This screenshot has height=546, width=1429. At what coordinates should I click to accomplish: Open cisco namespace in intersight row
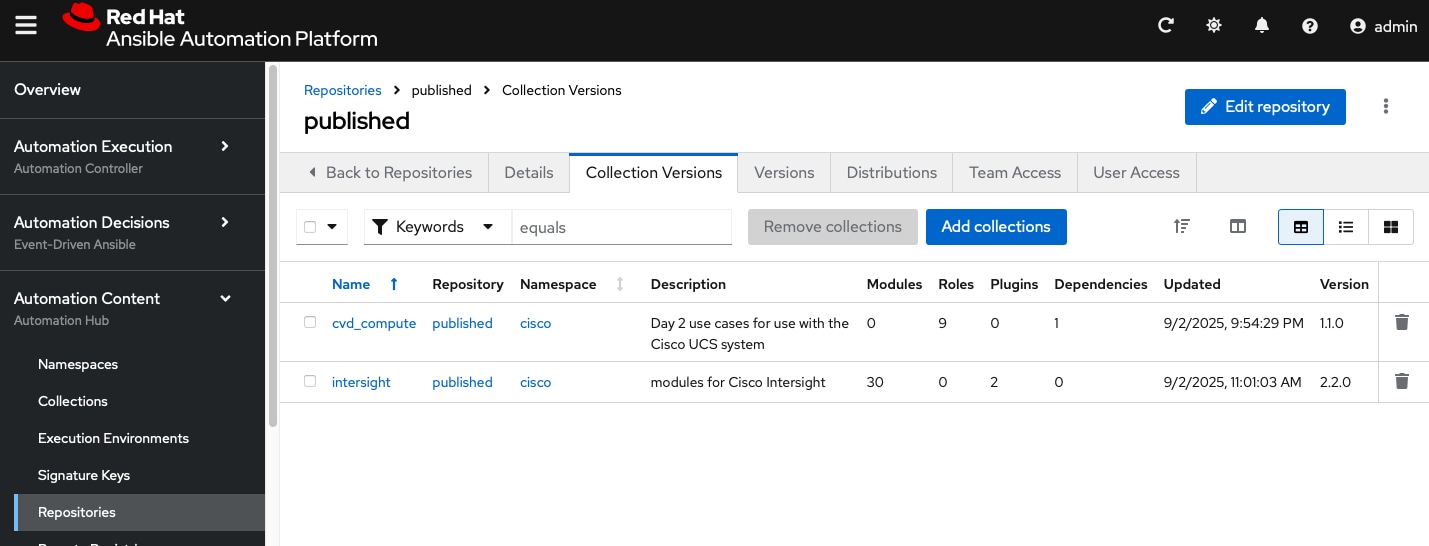coord(535,382)
